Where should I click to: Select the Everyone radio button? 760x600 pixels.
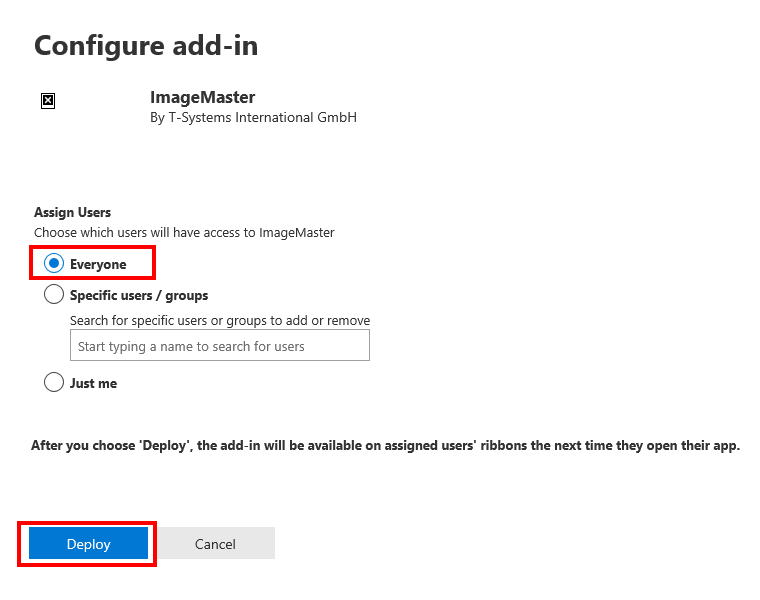54,263
